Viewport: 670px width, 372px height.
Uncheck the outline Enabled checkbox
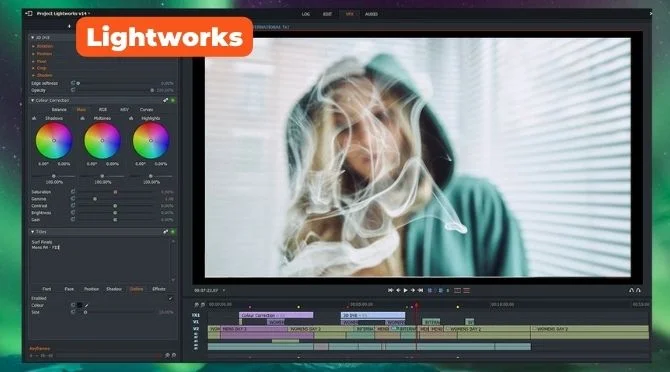pos(170,299)
